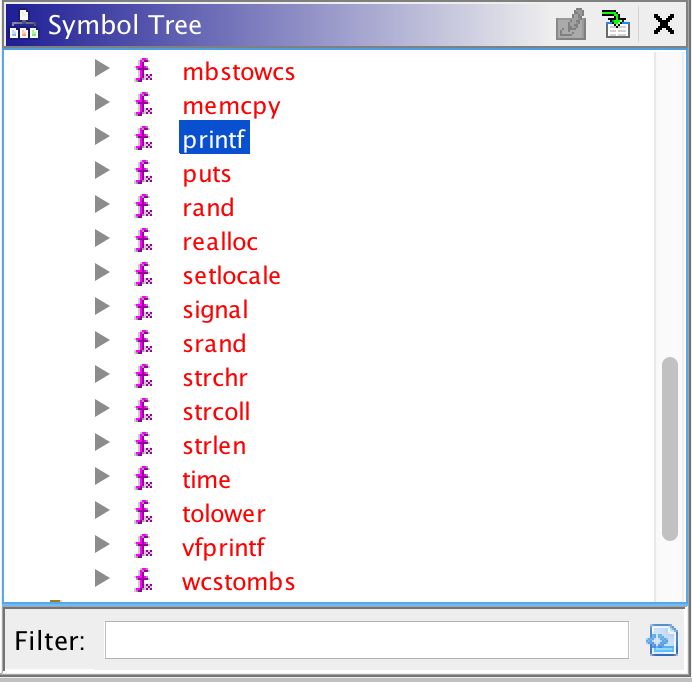This screenshot has width=692, height=682.
Task: Toggle navigate on incoming location changes
Action: tap(615, 25)
